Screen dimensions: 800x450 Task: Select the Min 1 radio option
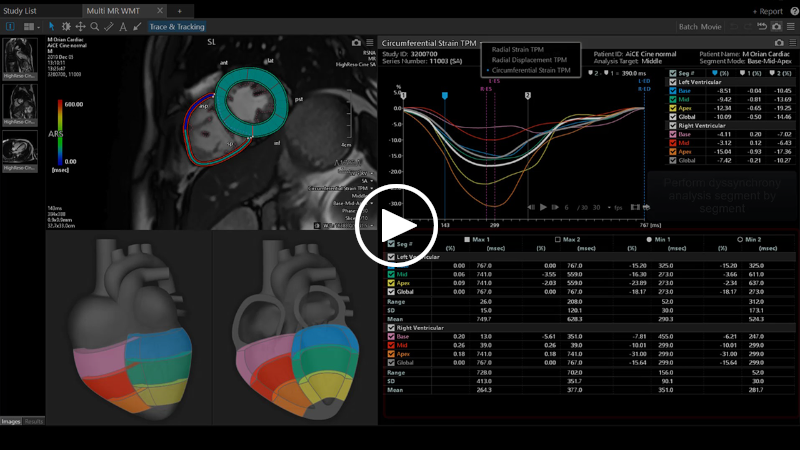tap(649, 239)
